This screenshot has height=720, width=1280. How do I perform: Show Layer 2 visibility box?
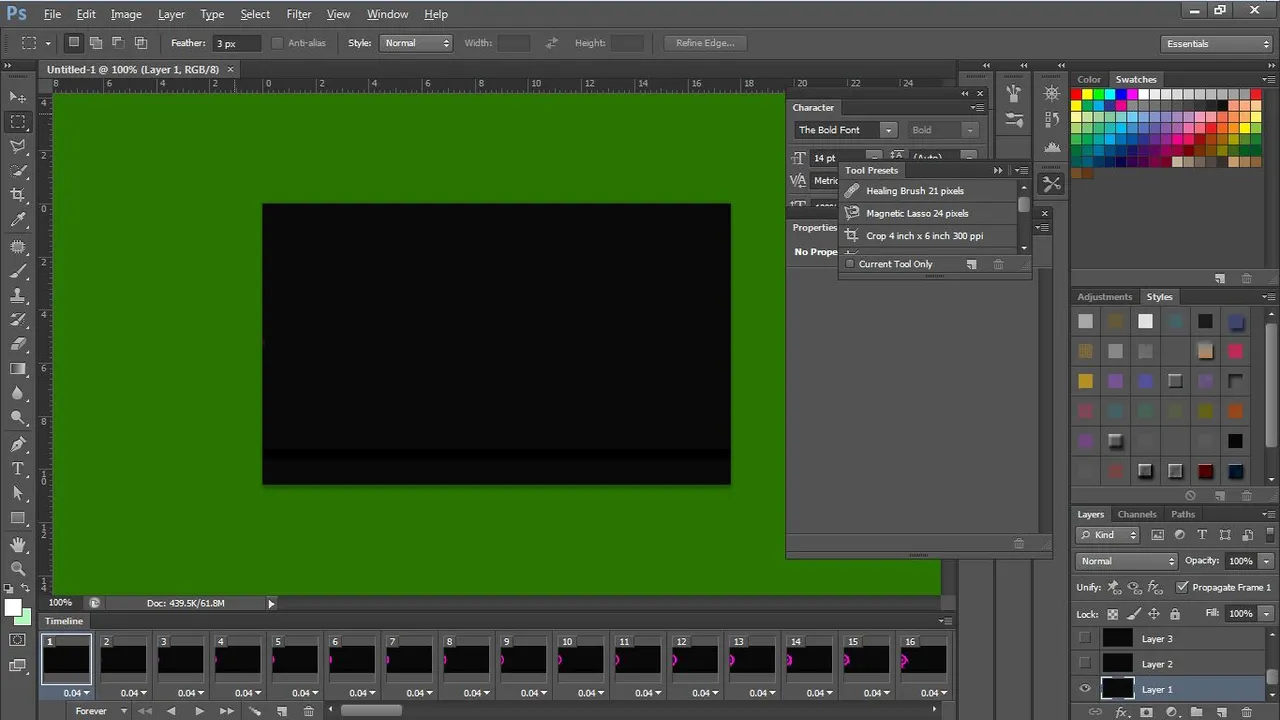tap(1085, 664)
